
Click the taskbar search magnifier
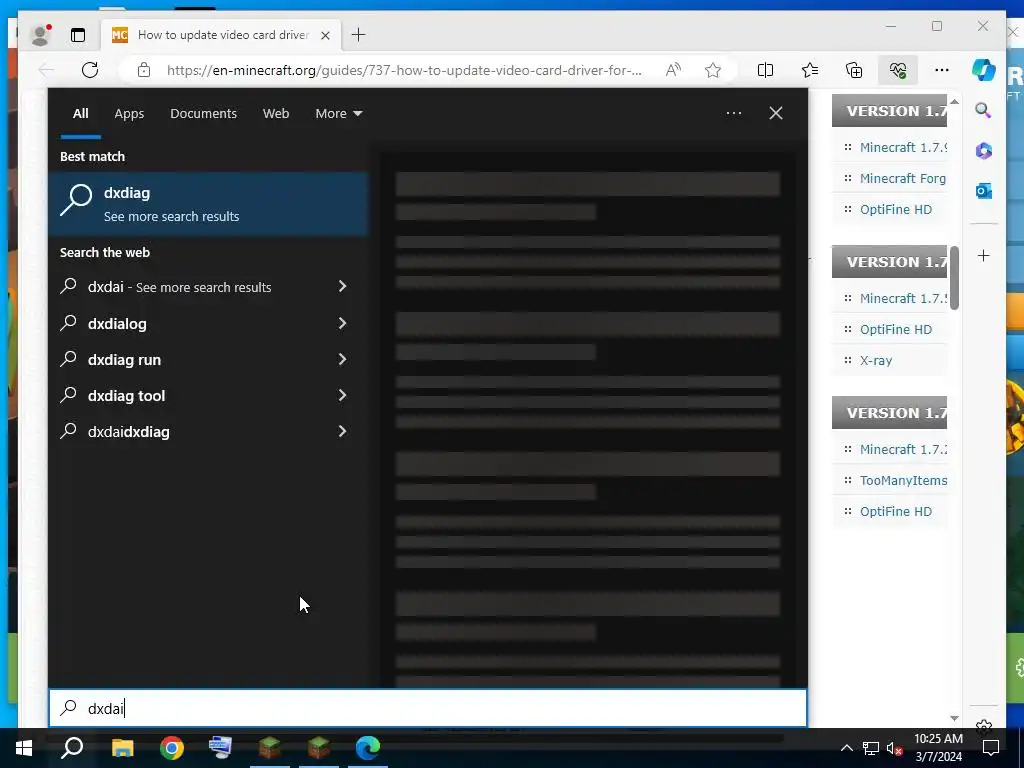[x=72, y=748]
